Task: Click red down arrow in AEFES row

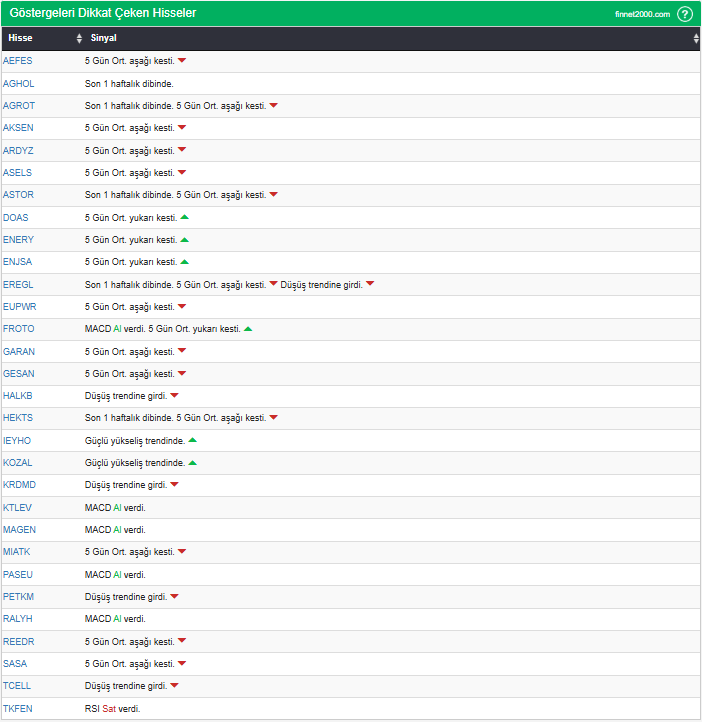Action: click(182, 60)
